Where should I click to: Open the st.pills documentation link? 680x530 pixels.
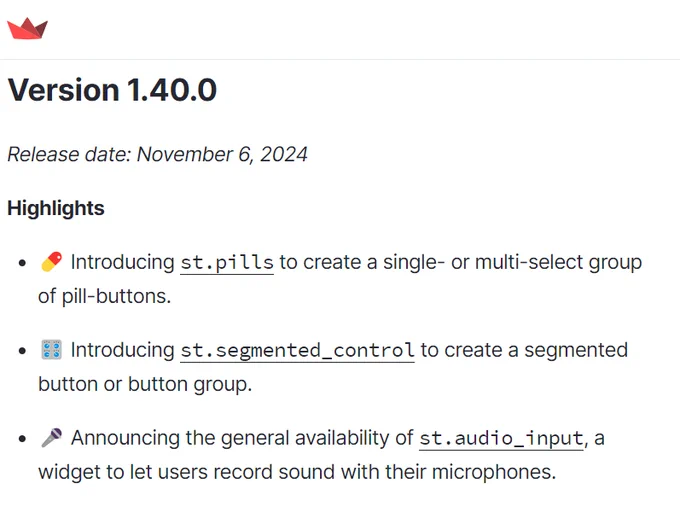(x=227, y=263)
